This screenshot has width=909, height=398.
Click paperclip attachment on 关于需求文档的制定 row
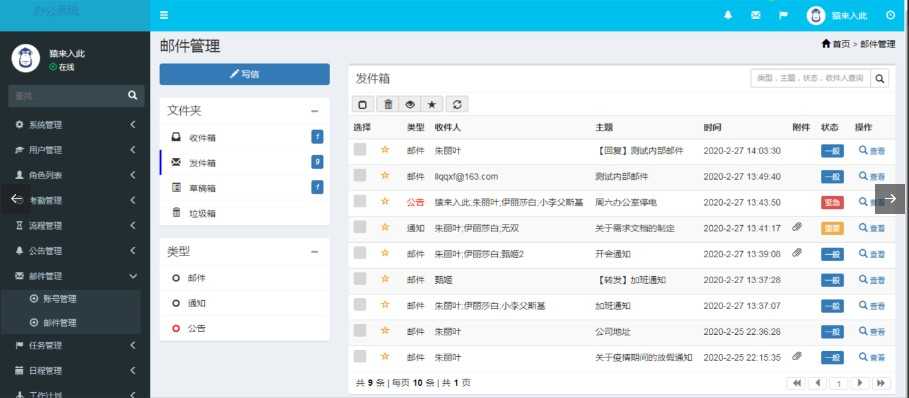(x=797, y=227)
